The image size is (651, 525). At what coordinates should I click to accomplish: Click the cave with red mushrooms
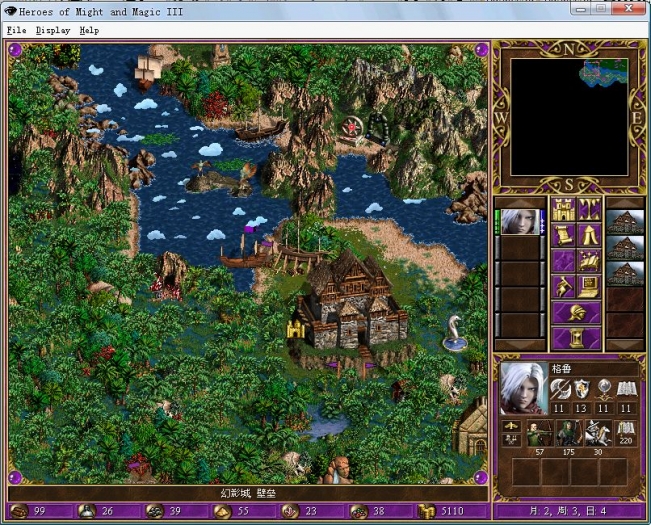(169, 276)
